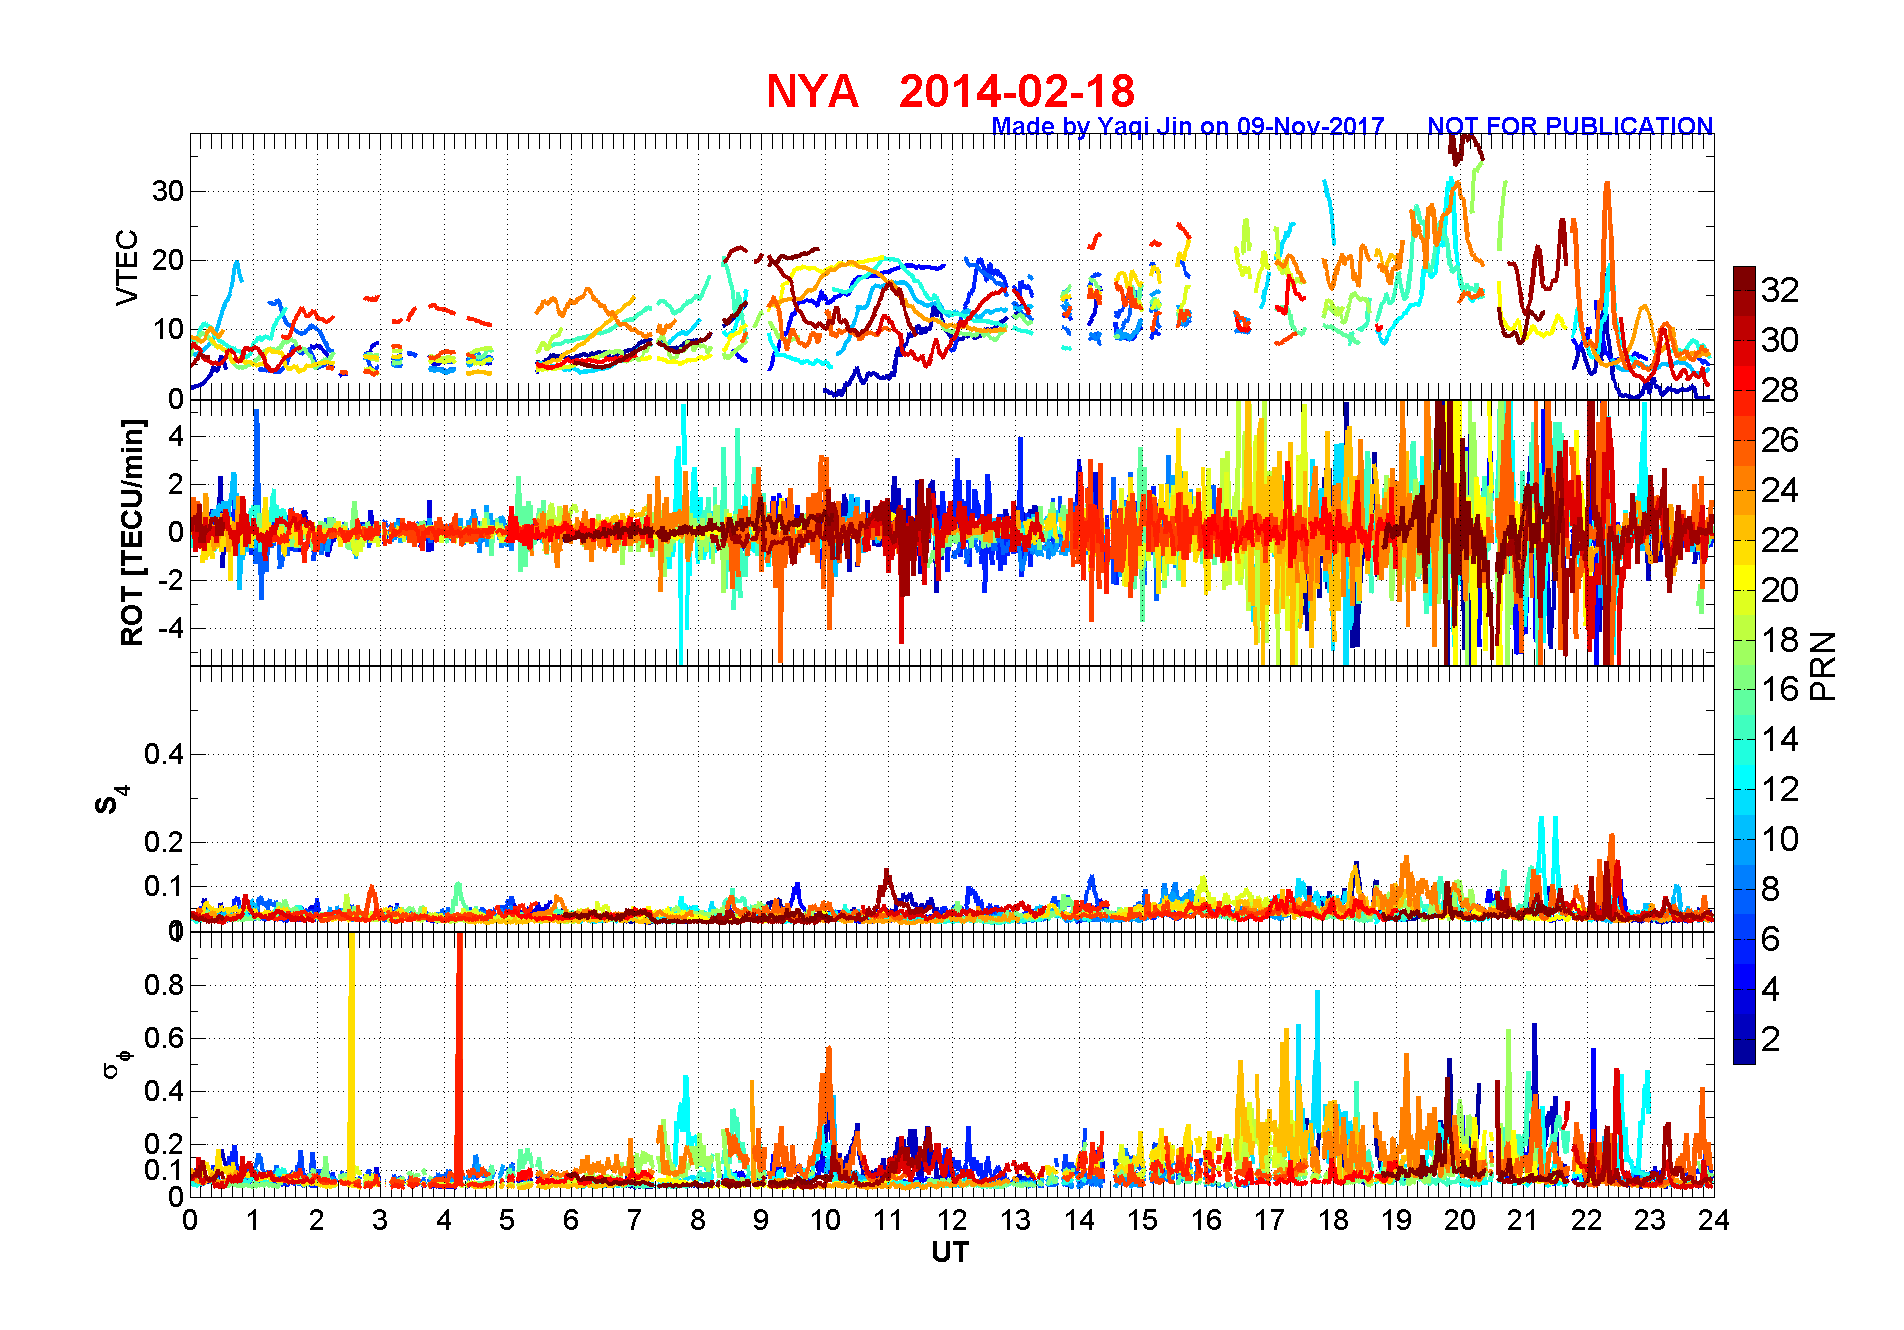Click x-axis hour tick label 15
The width and height of the screenshot is (1904, 1330).
[1142, 1220]
